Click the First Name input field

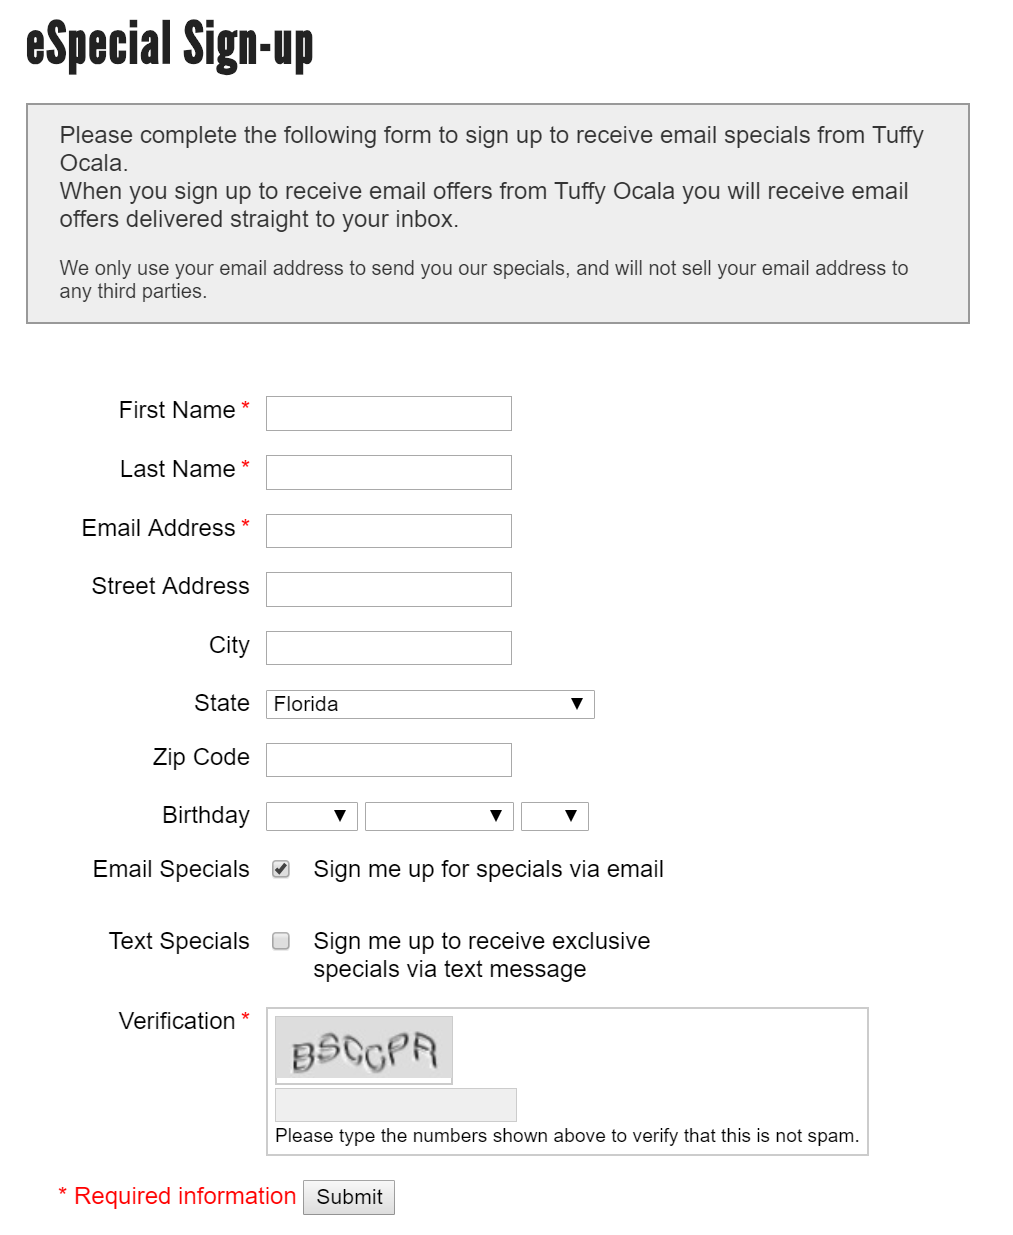[x=388, y=413]
